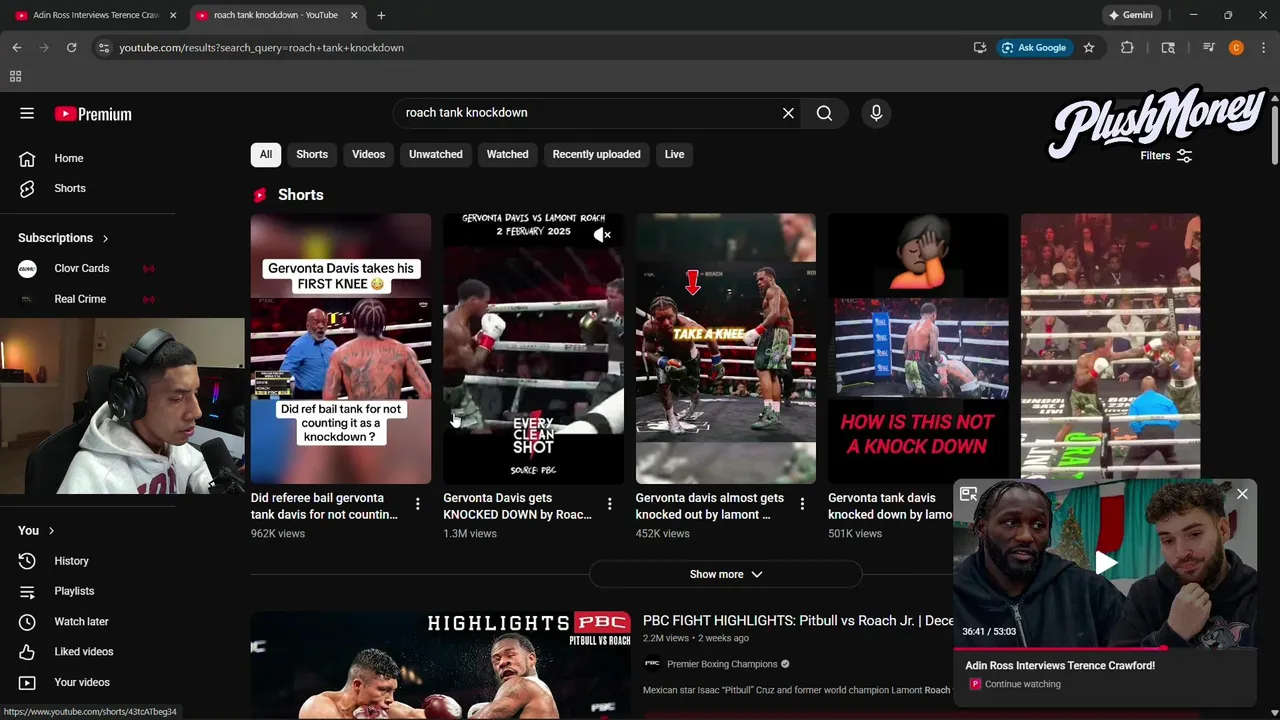Click the YouTube Premium logo
The image size is (1280, 720).
pyautogui.click(x=93, y=114)
